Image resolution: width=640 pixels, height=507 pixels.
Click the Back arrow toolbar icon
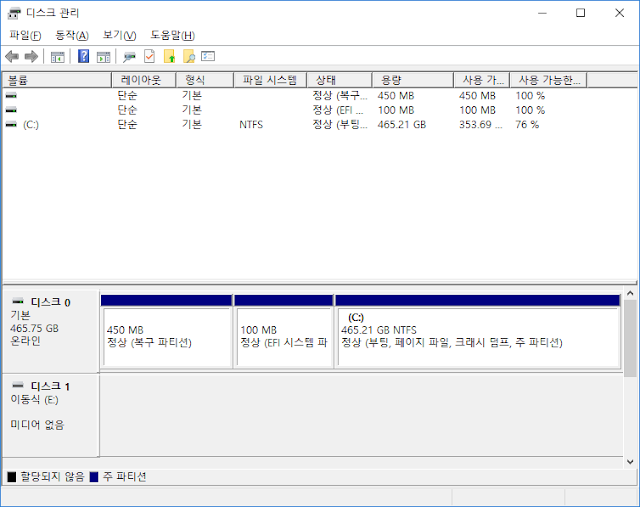12,56
